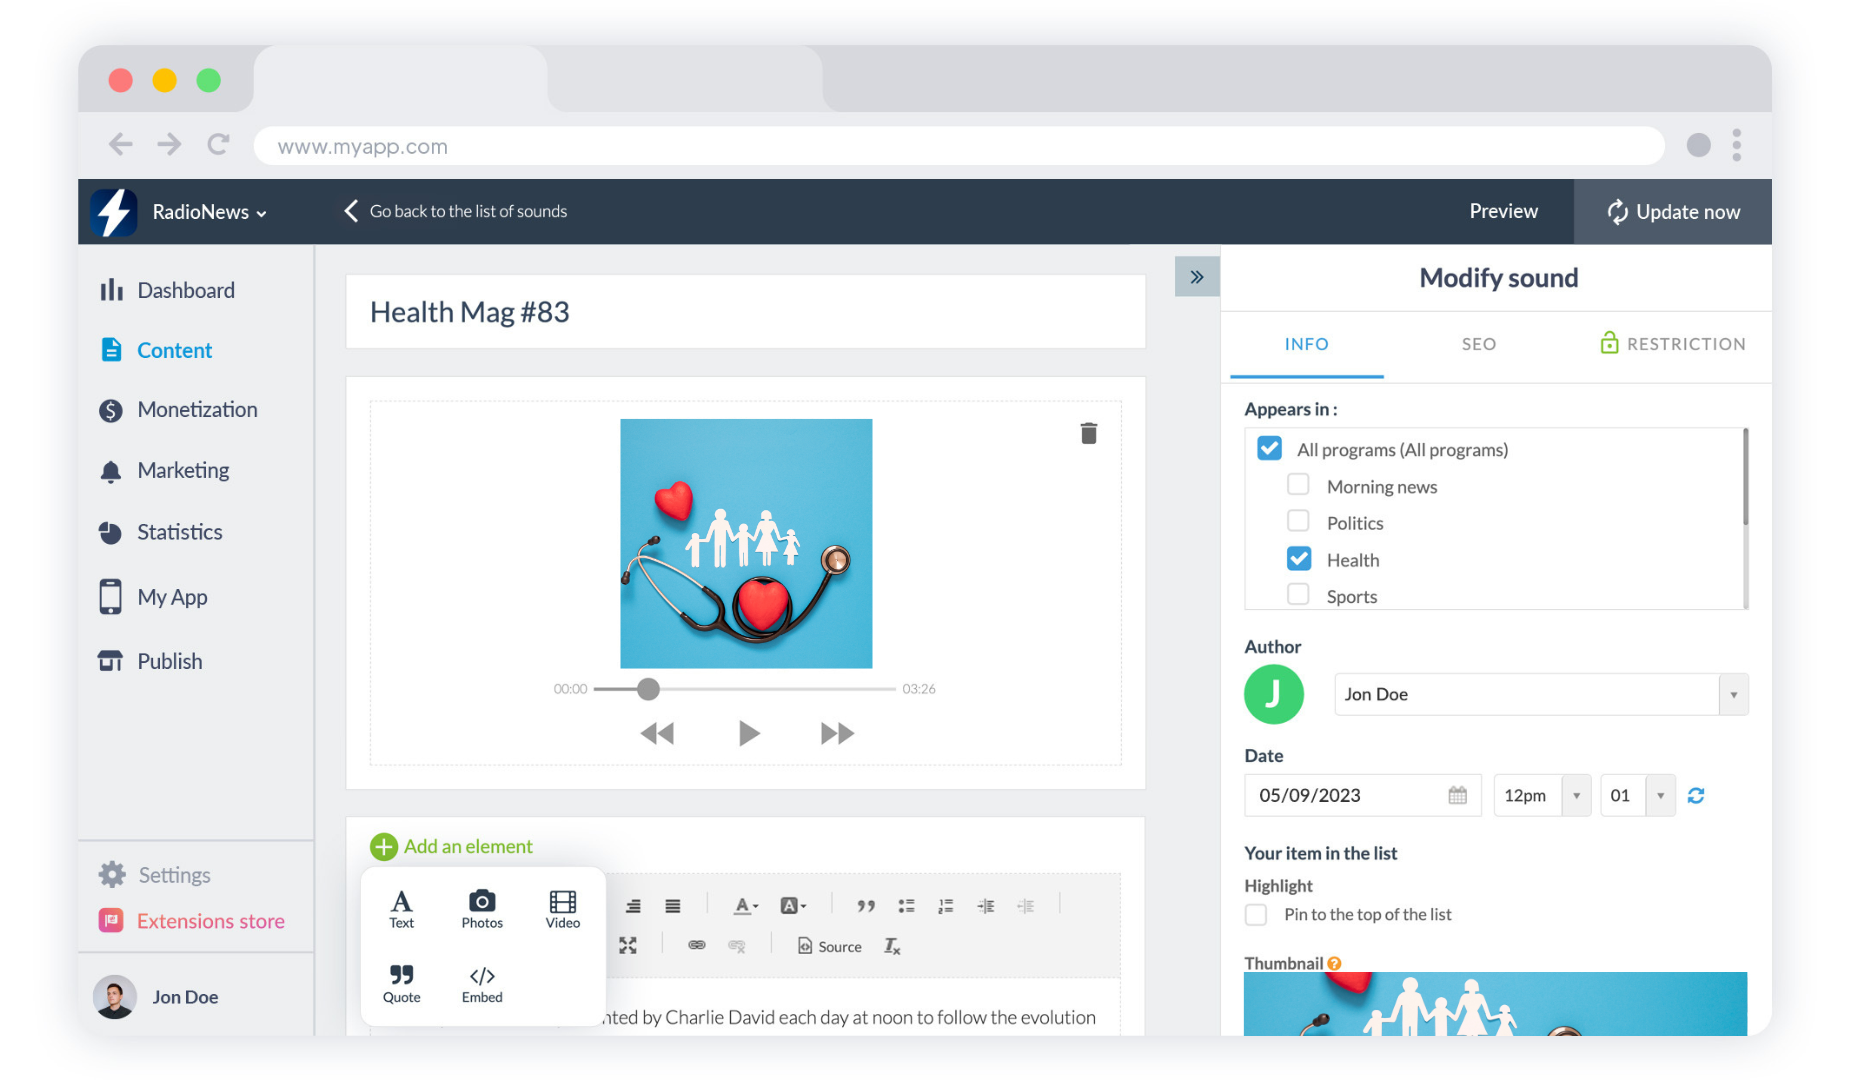
Task: Open the RadioNews station switcher dropdown
Action: [209, 212]
